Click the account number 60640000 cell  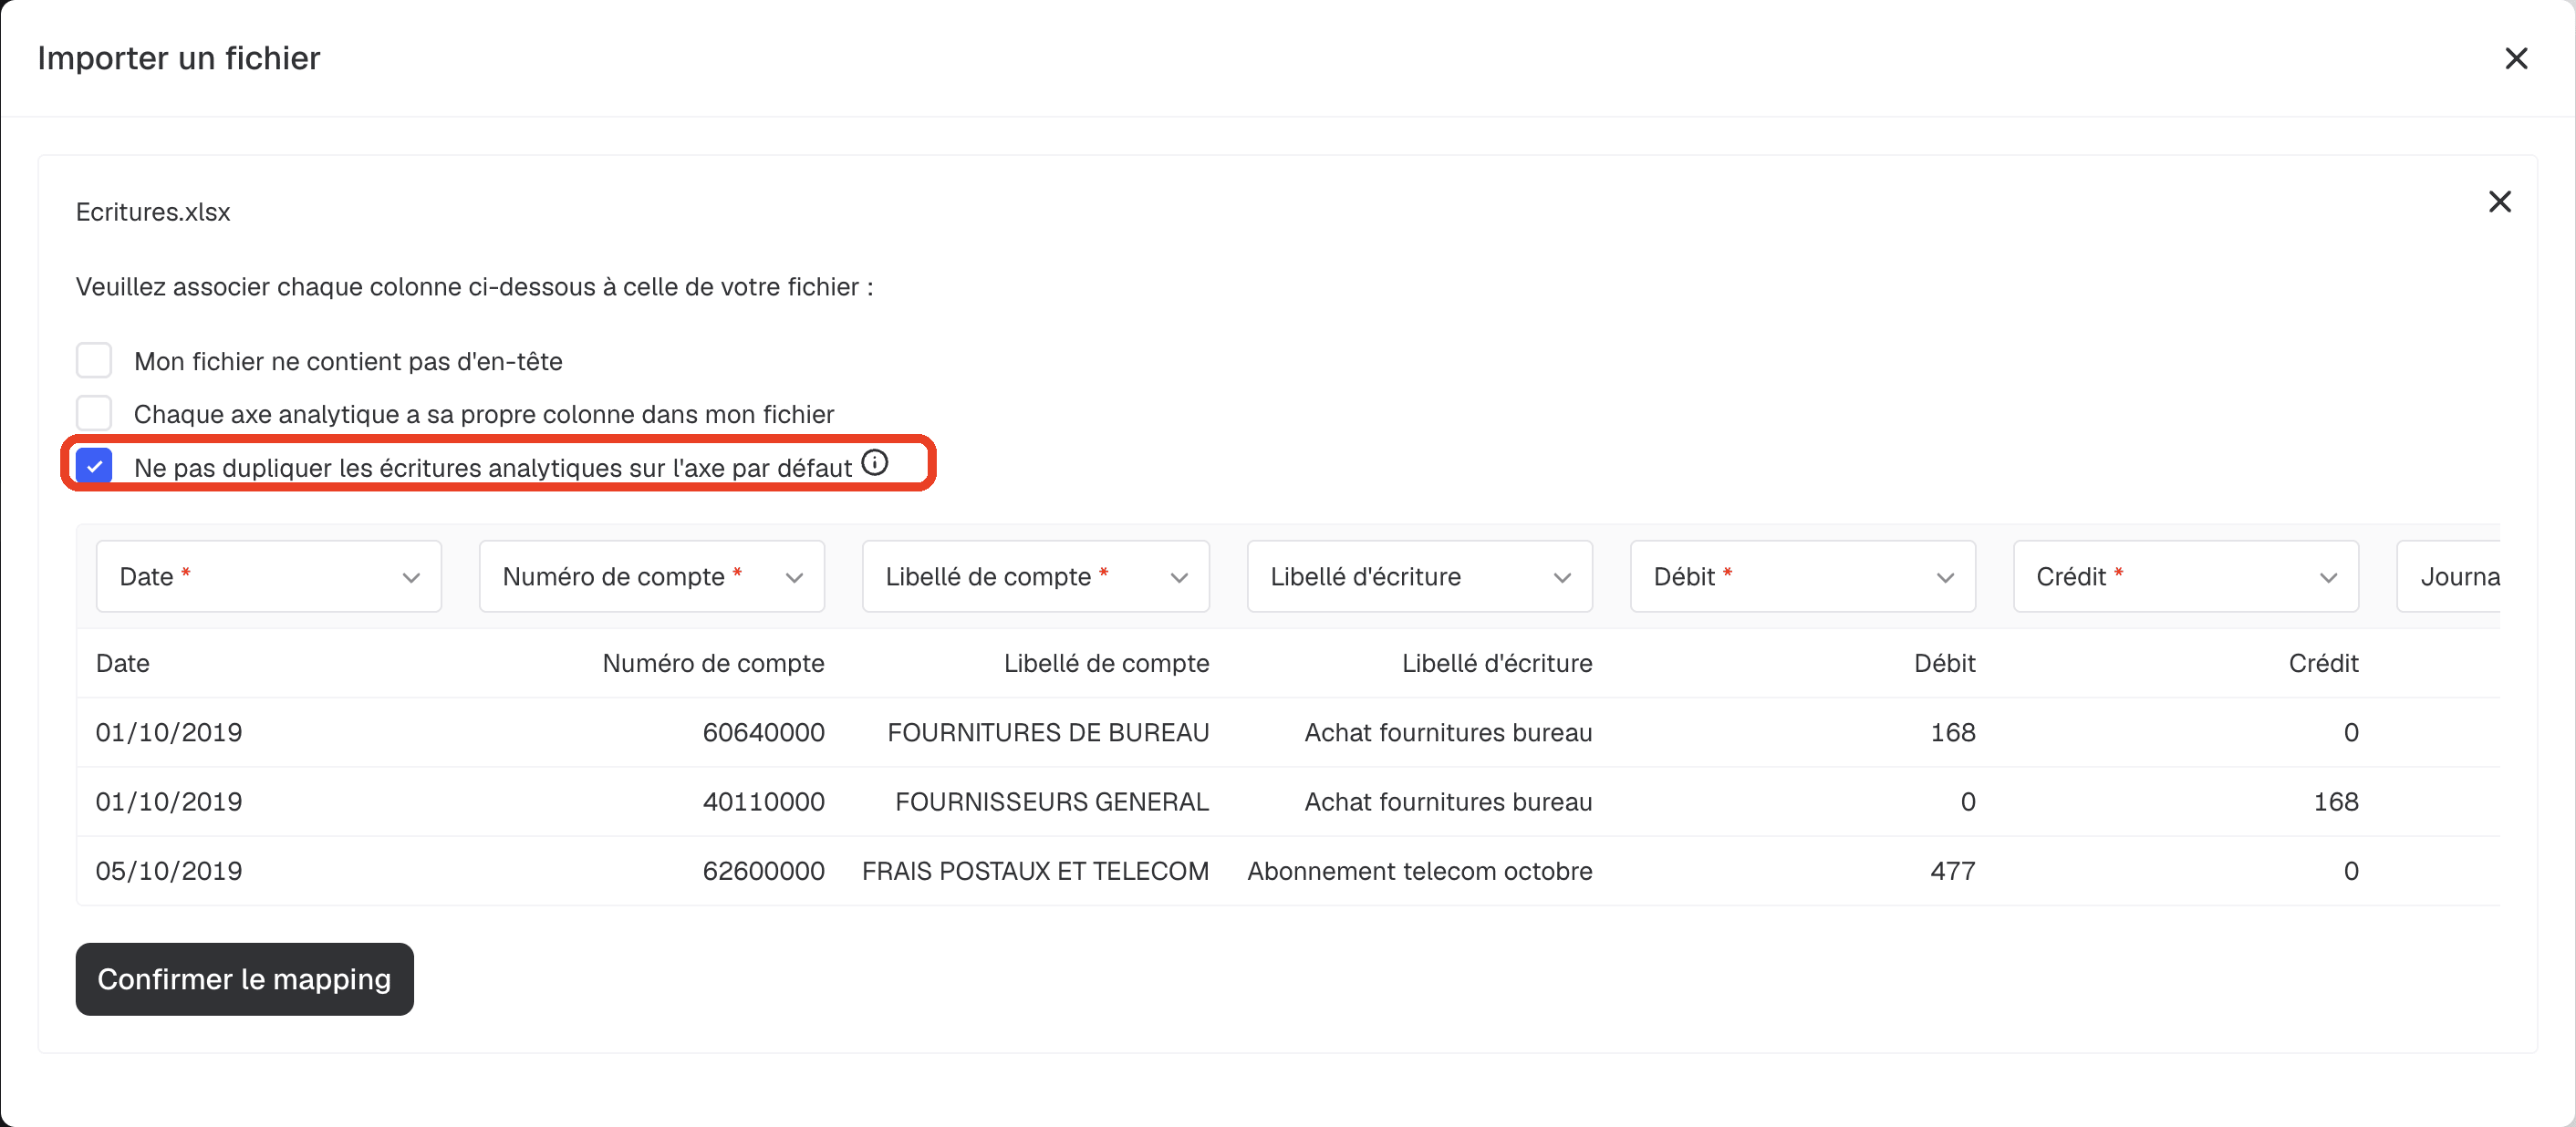coord(763,732)
